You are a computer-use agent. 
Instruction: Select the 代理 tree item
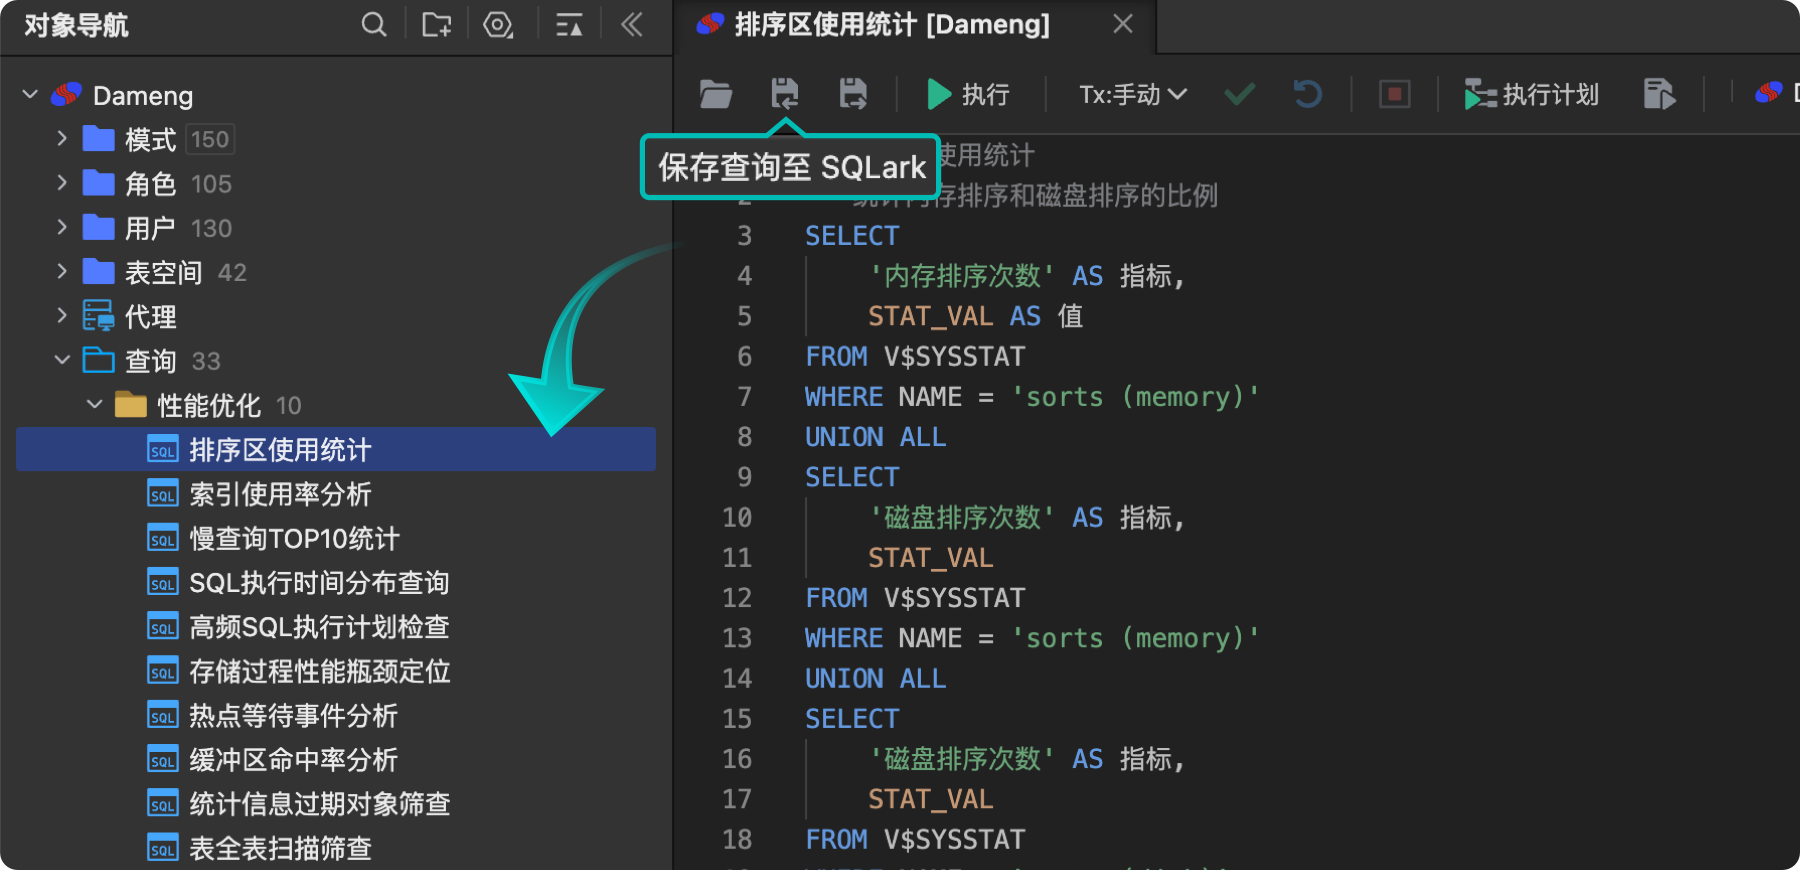(x=151, y=317)
